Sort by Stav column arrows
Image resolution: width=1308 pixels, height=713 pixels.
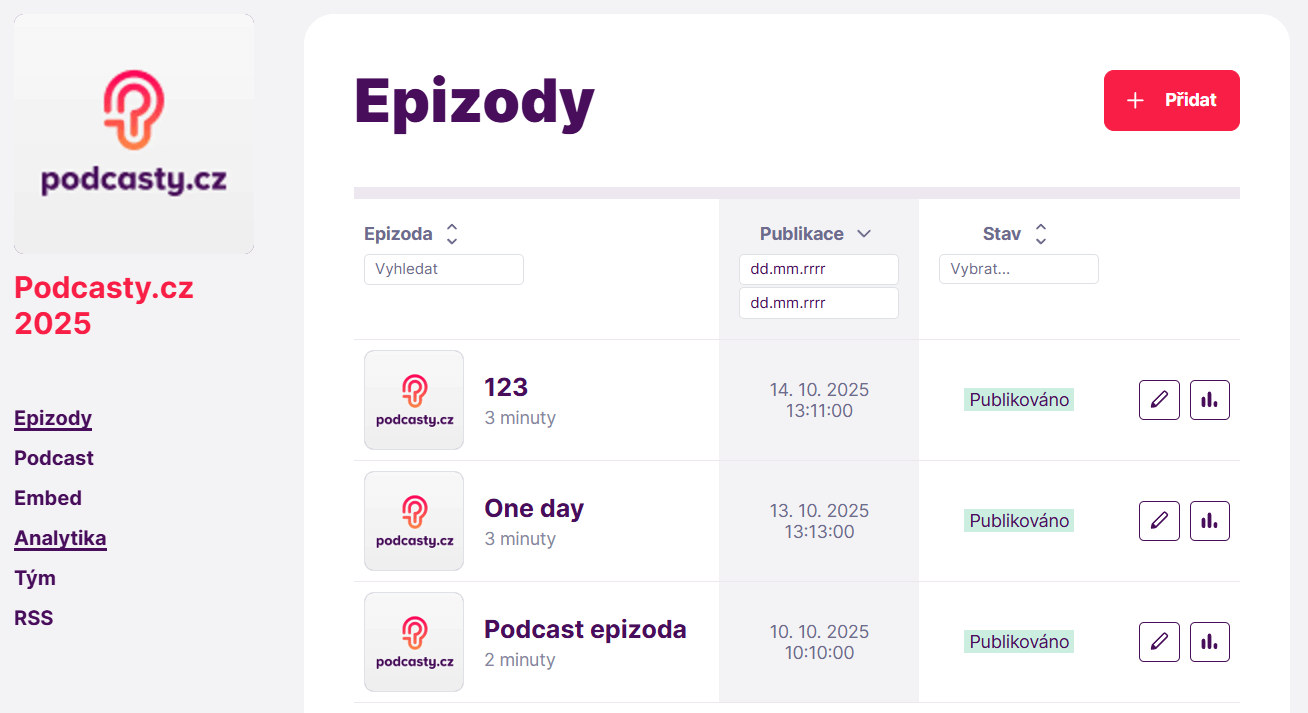click(x=1041, y=234)
